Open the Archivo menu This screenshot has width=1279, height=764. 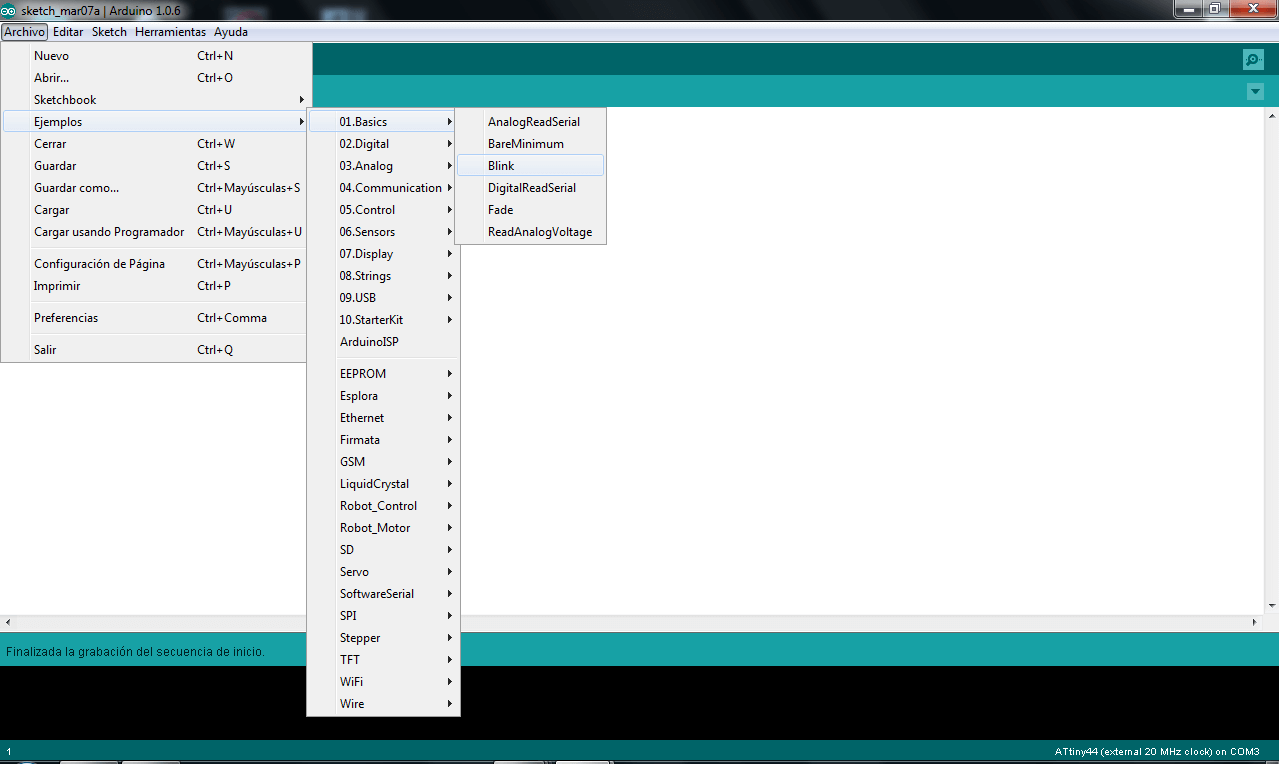tap(24, 32)
